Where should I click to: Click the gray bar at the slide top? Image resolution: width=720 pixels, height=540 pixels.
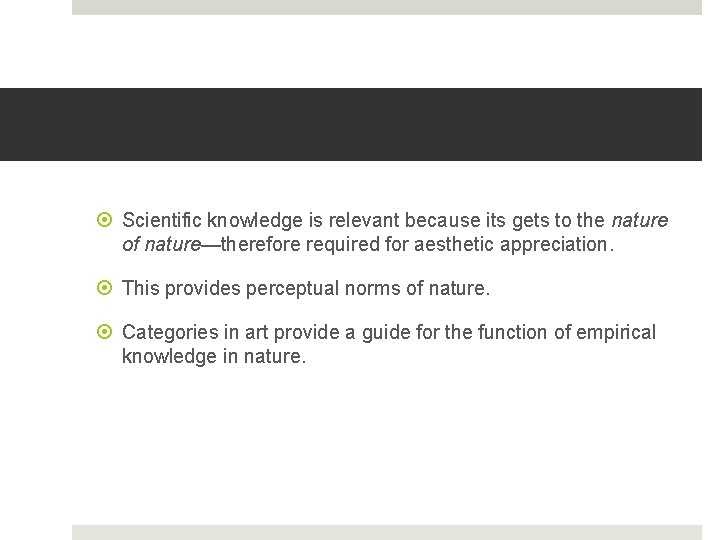tap(386, 7)
